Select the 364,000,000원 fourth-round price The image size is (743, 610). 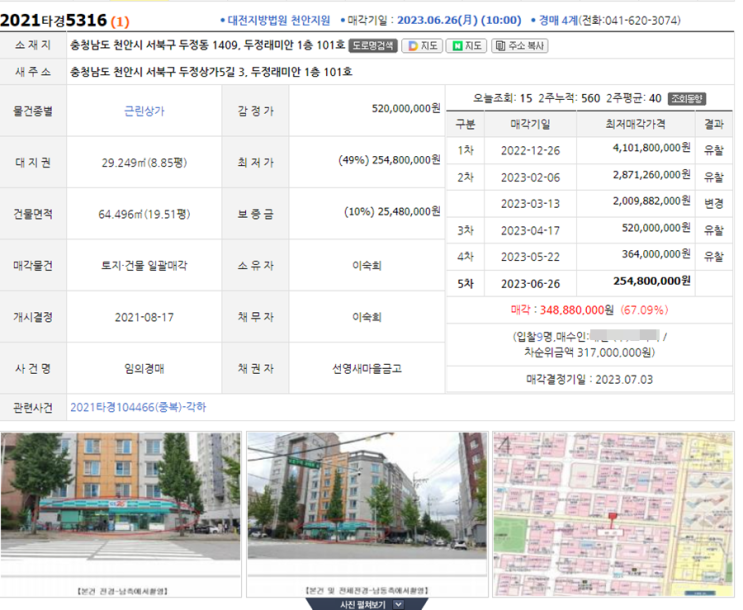coord(656,254)
